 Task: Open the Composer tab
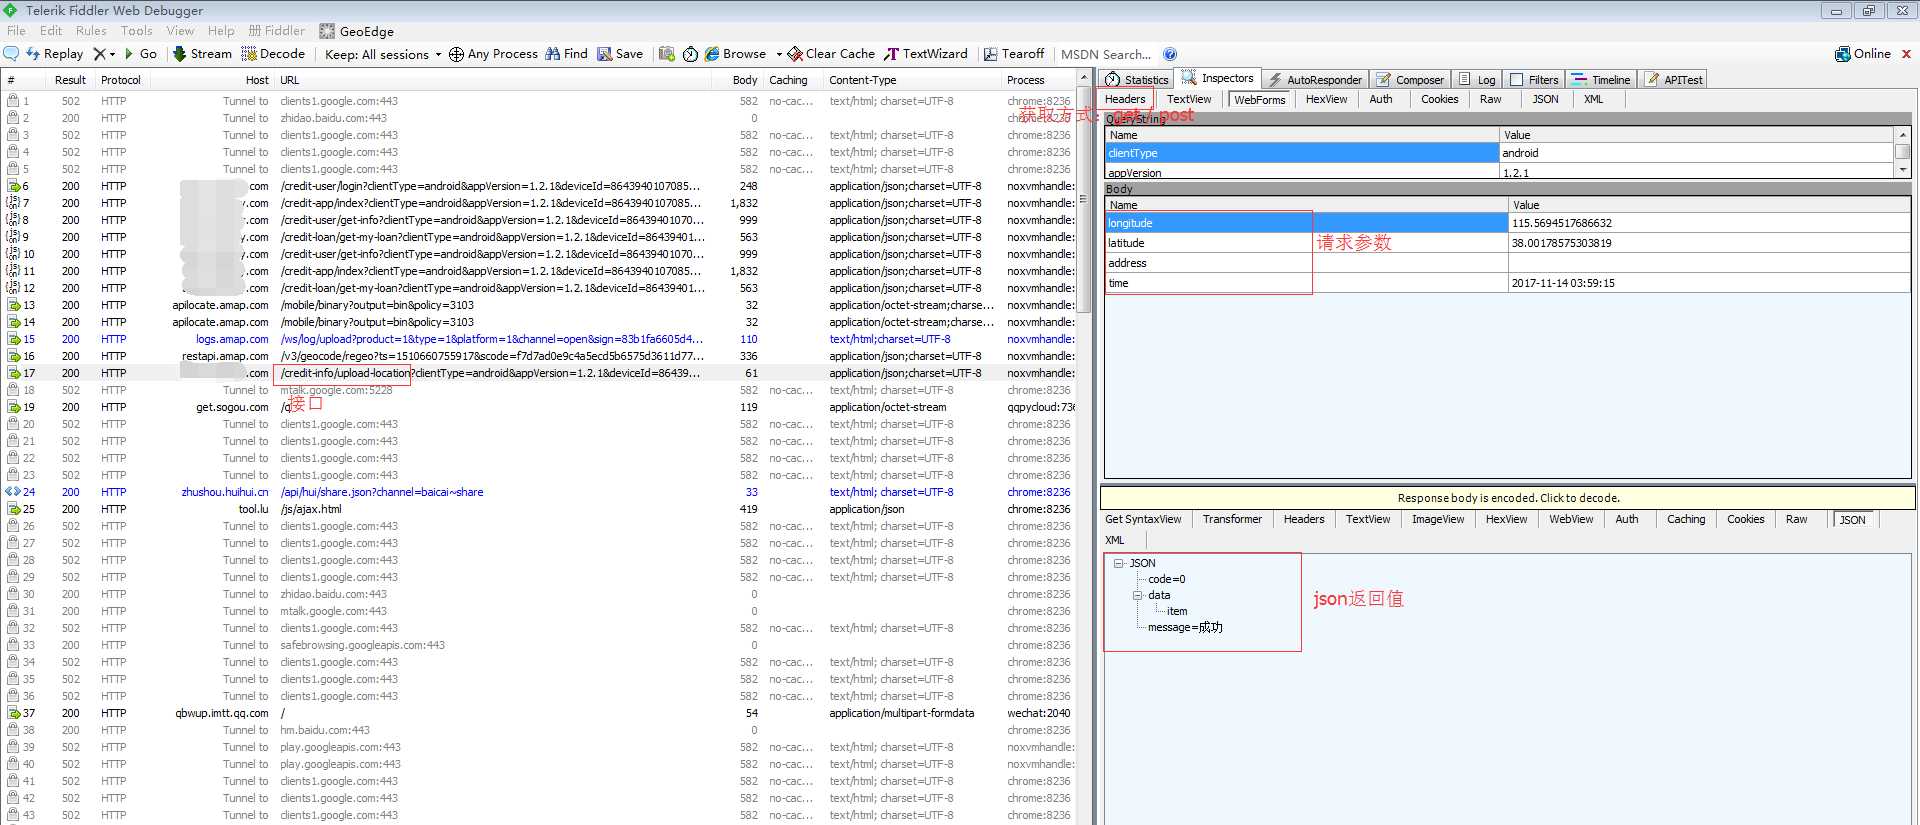tap(1410, 79)
